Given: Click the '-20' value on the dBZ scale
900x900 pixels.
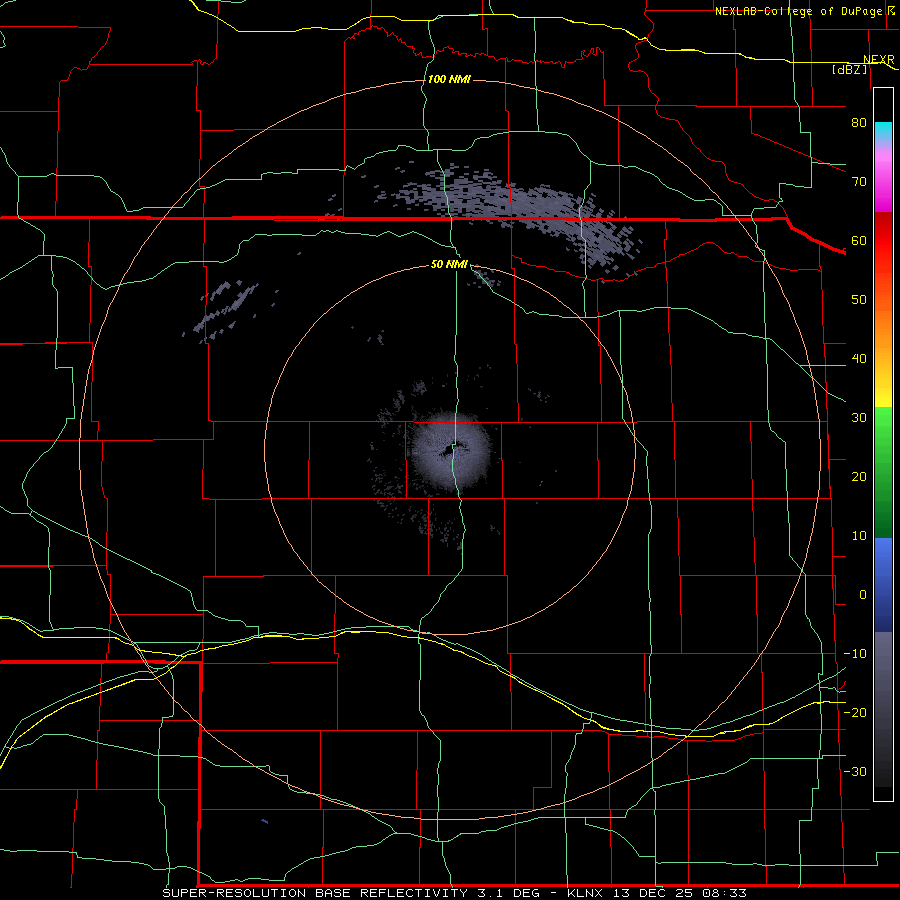Looking at the screenshot, I should tap(855, 712).
